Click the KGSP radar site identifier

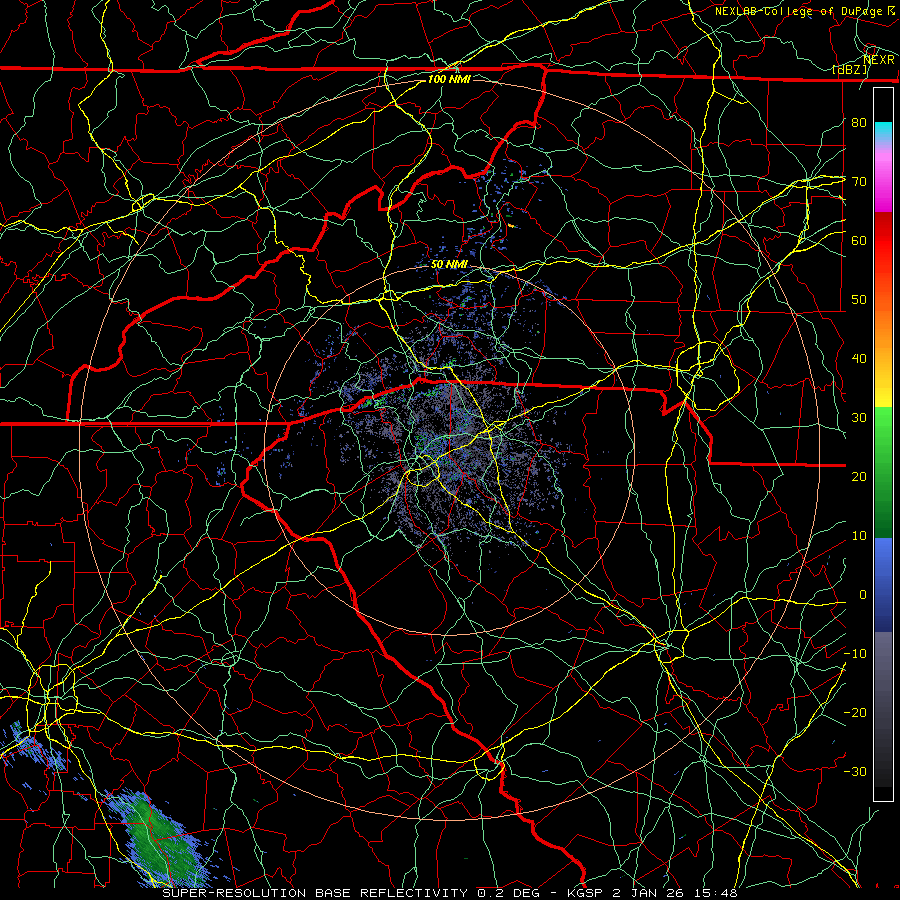587,893
